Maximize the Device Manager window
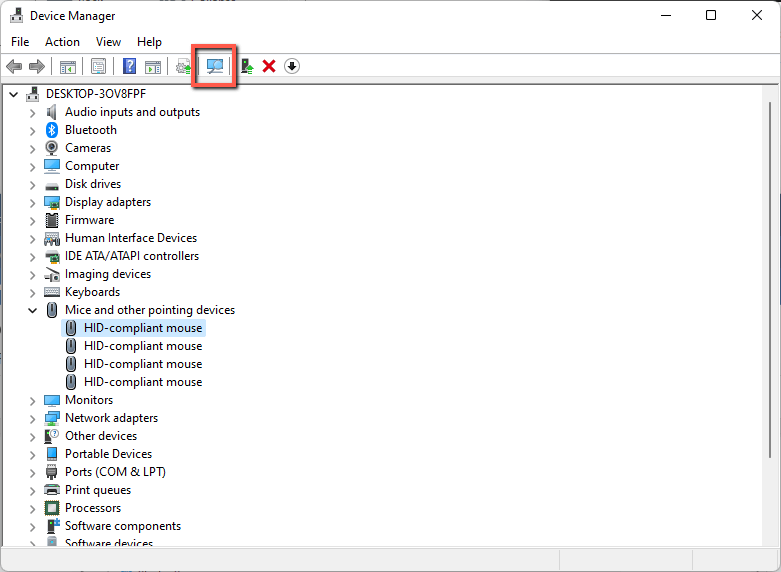781x572 pixels. click(711, 15)
